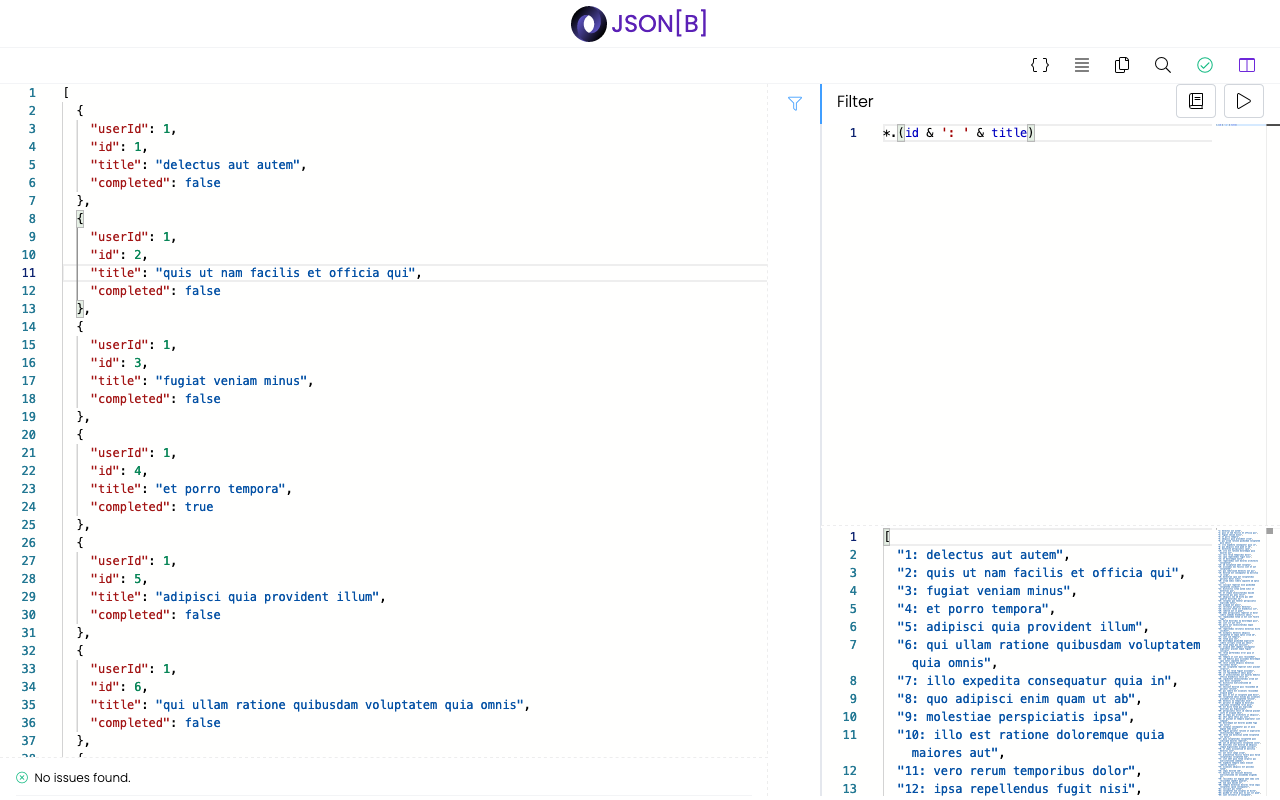1280x800 pixels.
Task: Validate the document via green checkmark icon
Action: click(x=1204, y=64)
